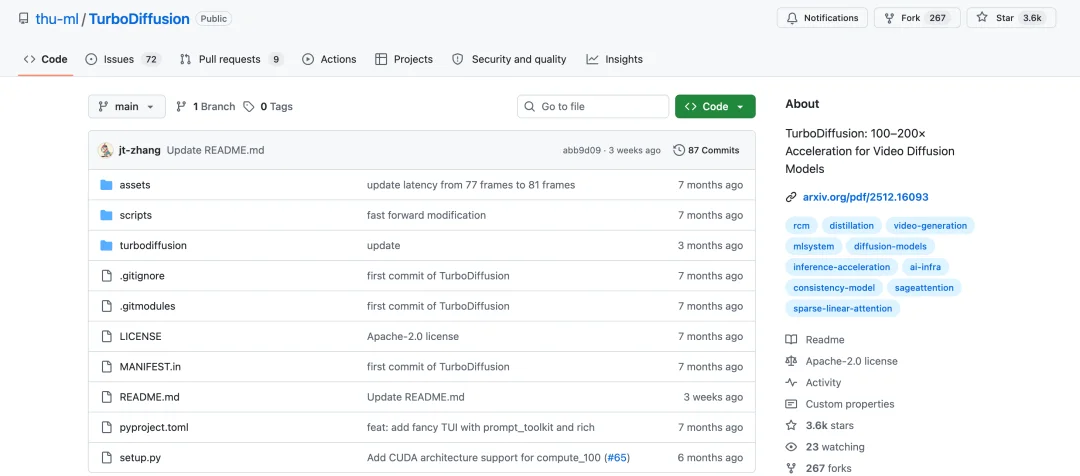Switch to the Code tab

tap(45, 59)
